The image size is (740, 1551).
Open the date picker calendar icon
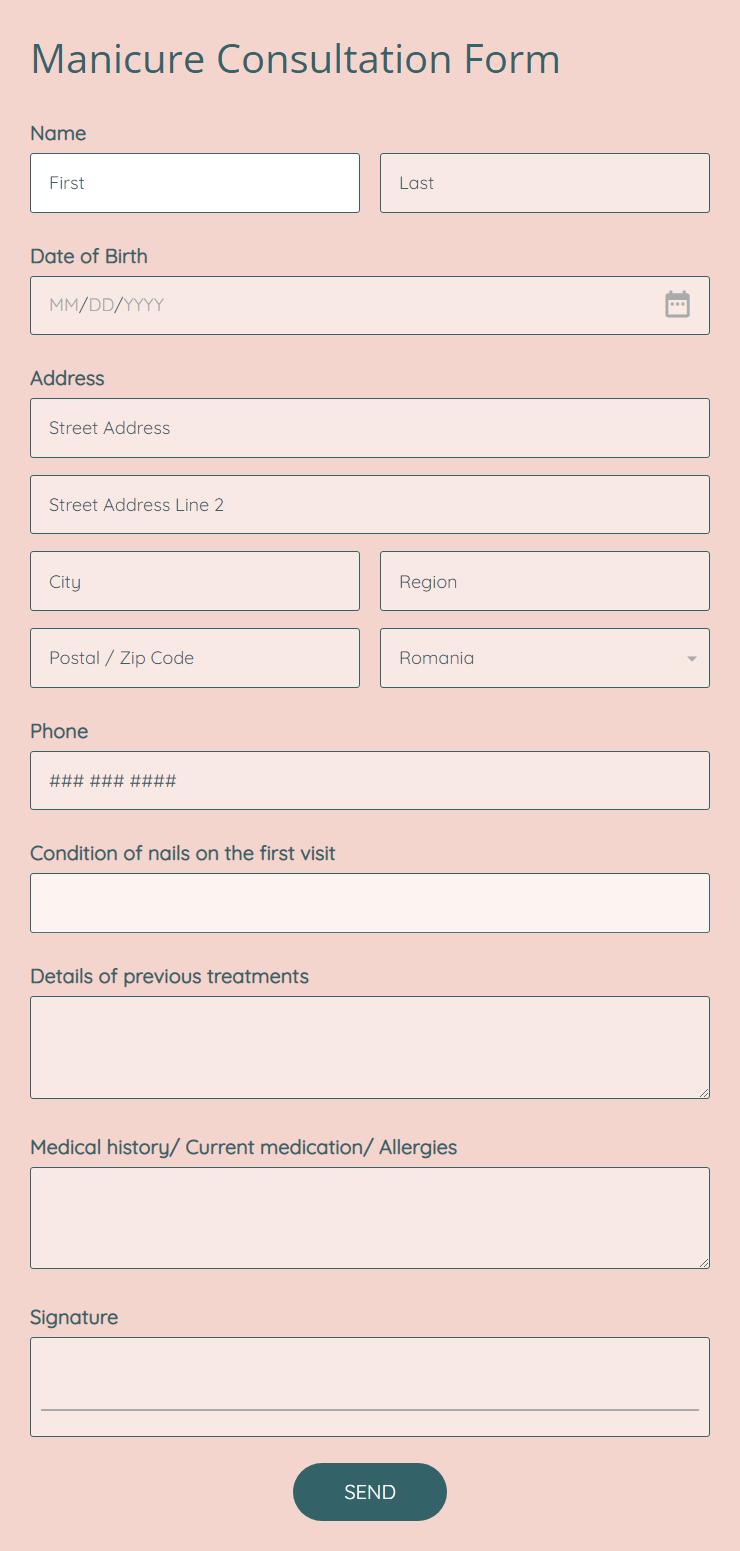click(x=678, y=305)
